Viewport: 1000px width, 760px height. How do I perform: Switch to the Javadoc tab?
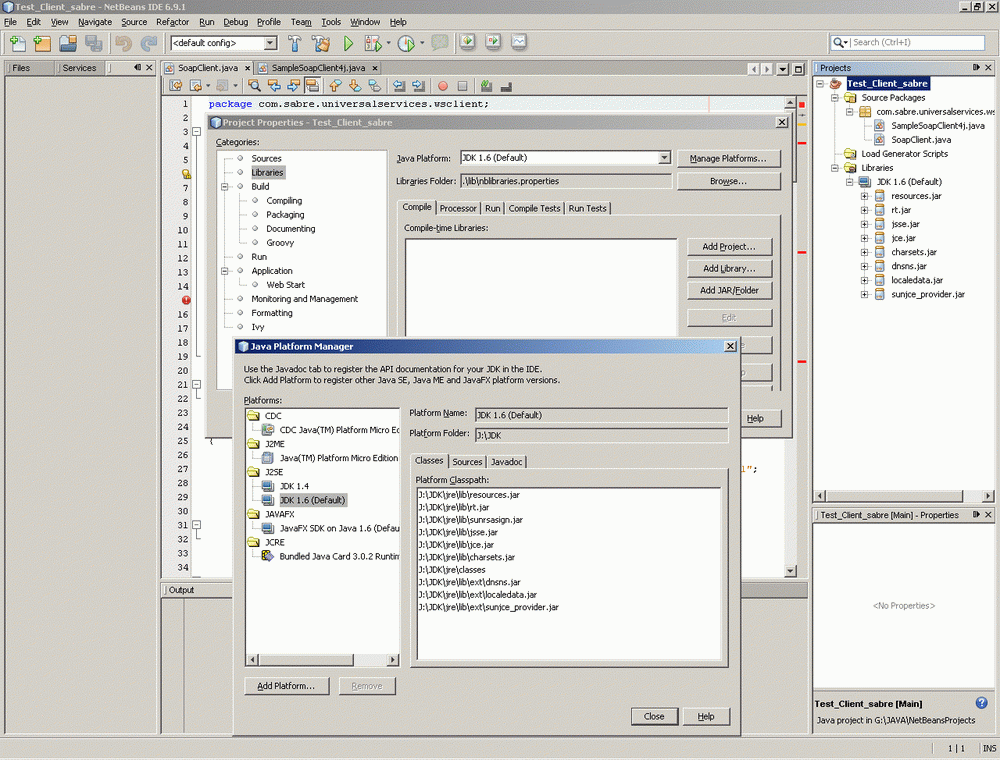(506, 462)
